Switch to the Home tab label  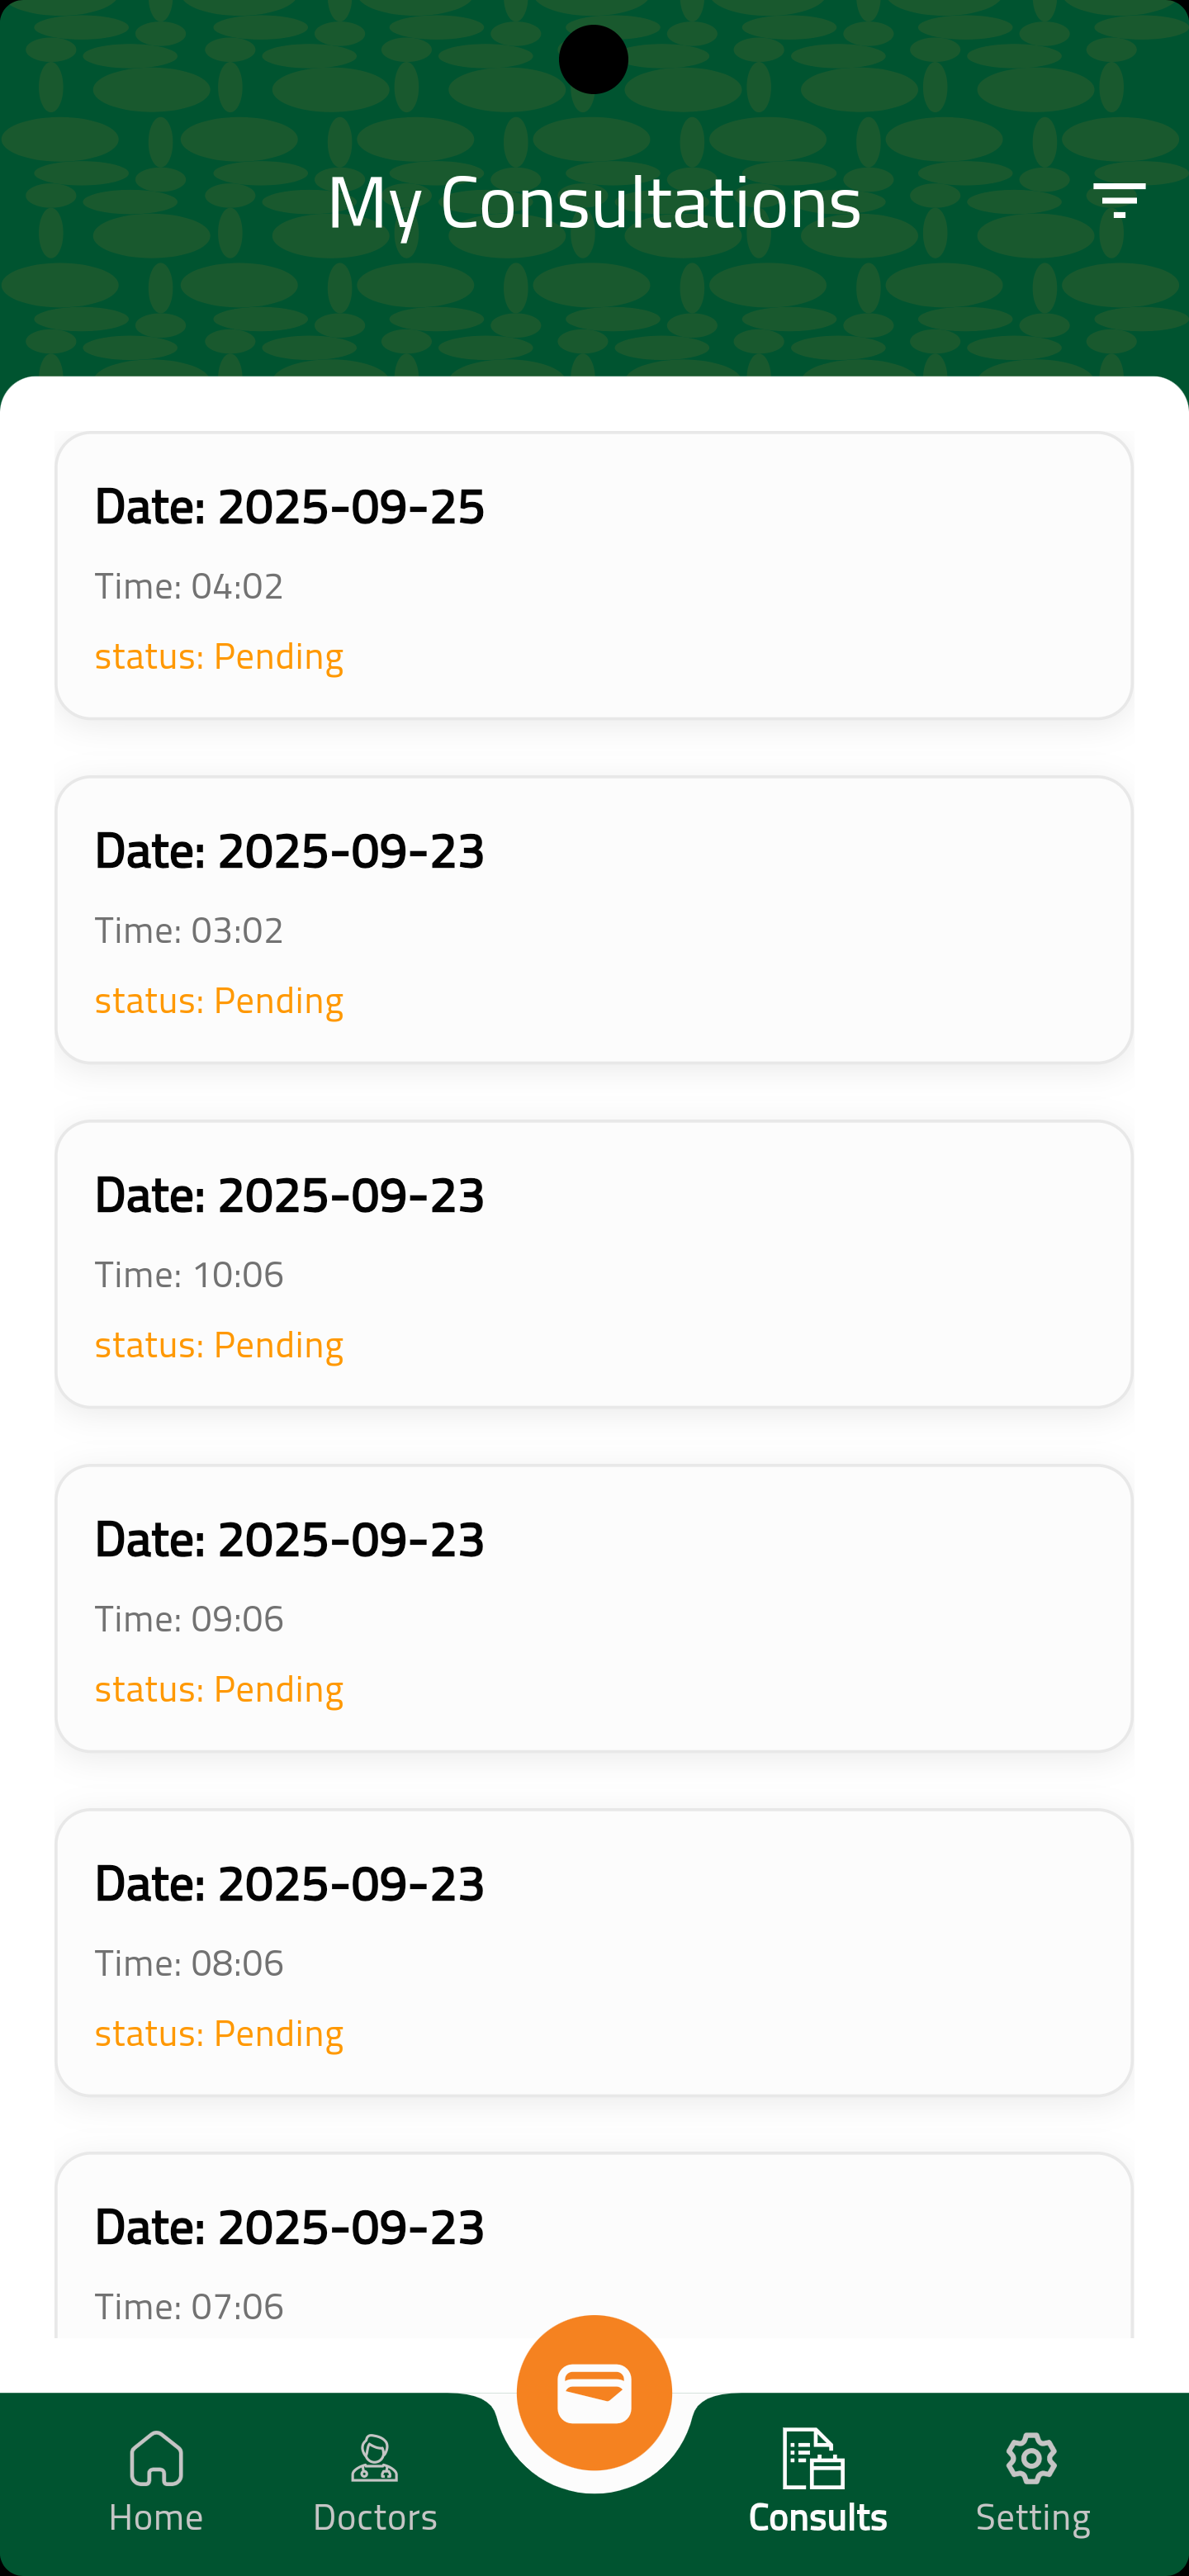tap(156, 2517)
